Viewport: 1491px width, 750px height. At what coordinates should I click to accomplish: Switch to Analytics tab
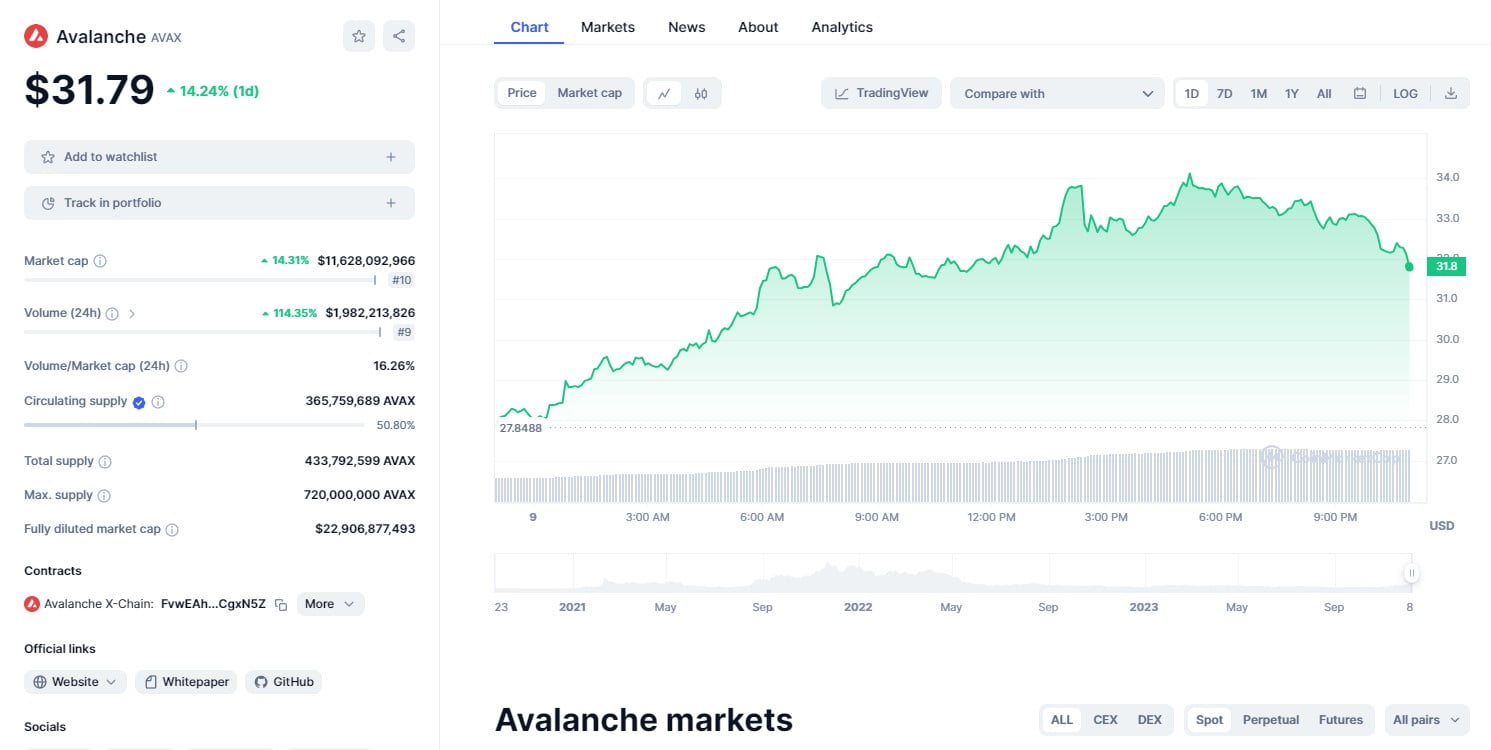(x=842, y=27)
